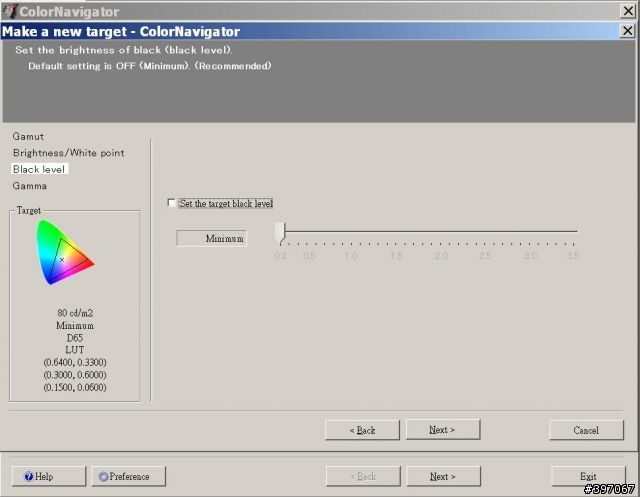Click the slider track near 3.5 mark
Screen dimensions: 640x497
pos(573,231)
